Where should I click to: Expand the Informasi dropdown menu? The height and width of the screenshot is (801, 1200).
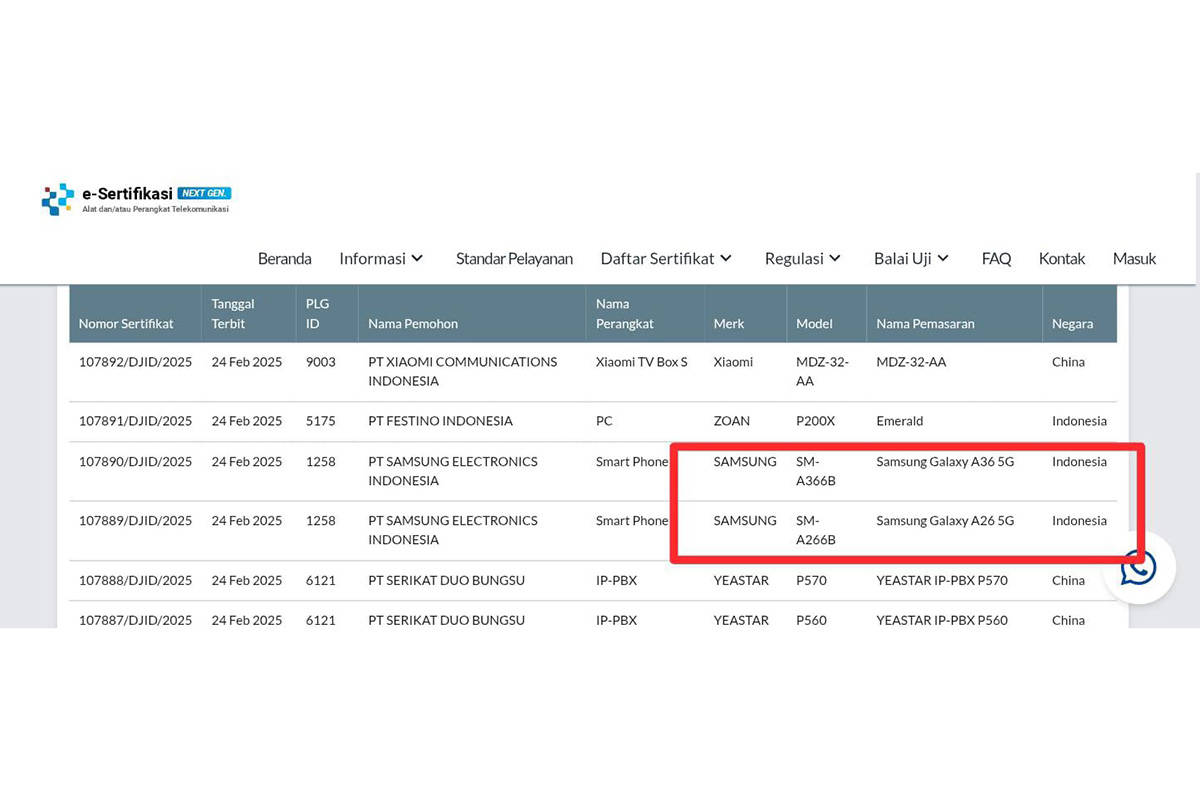381,258
